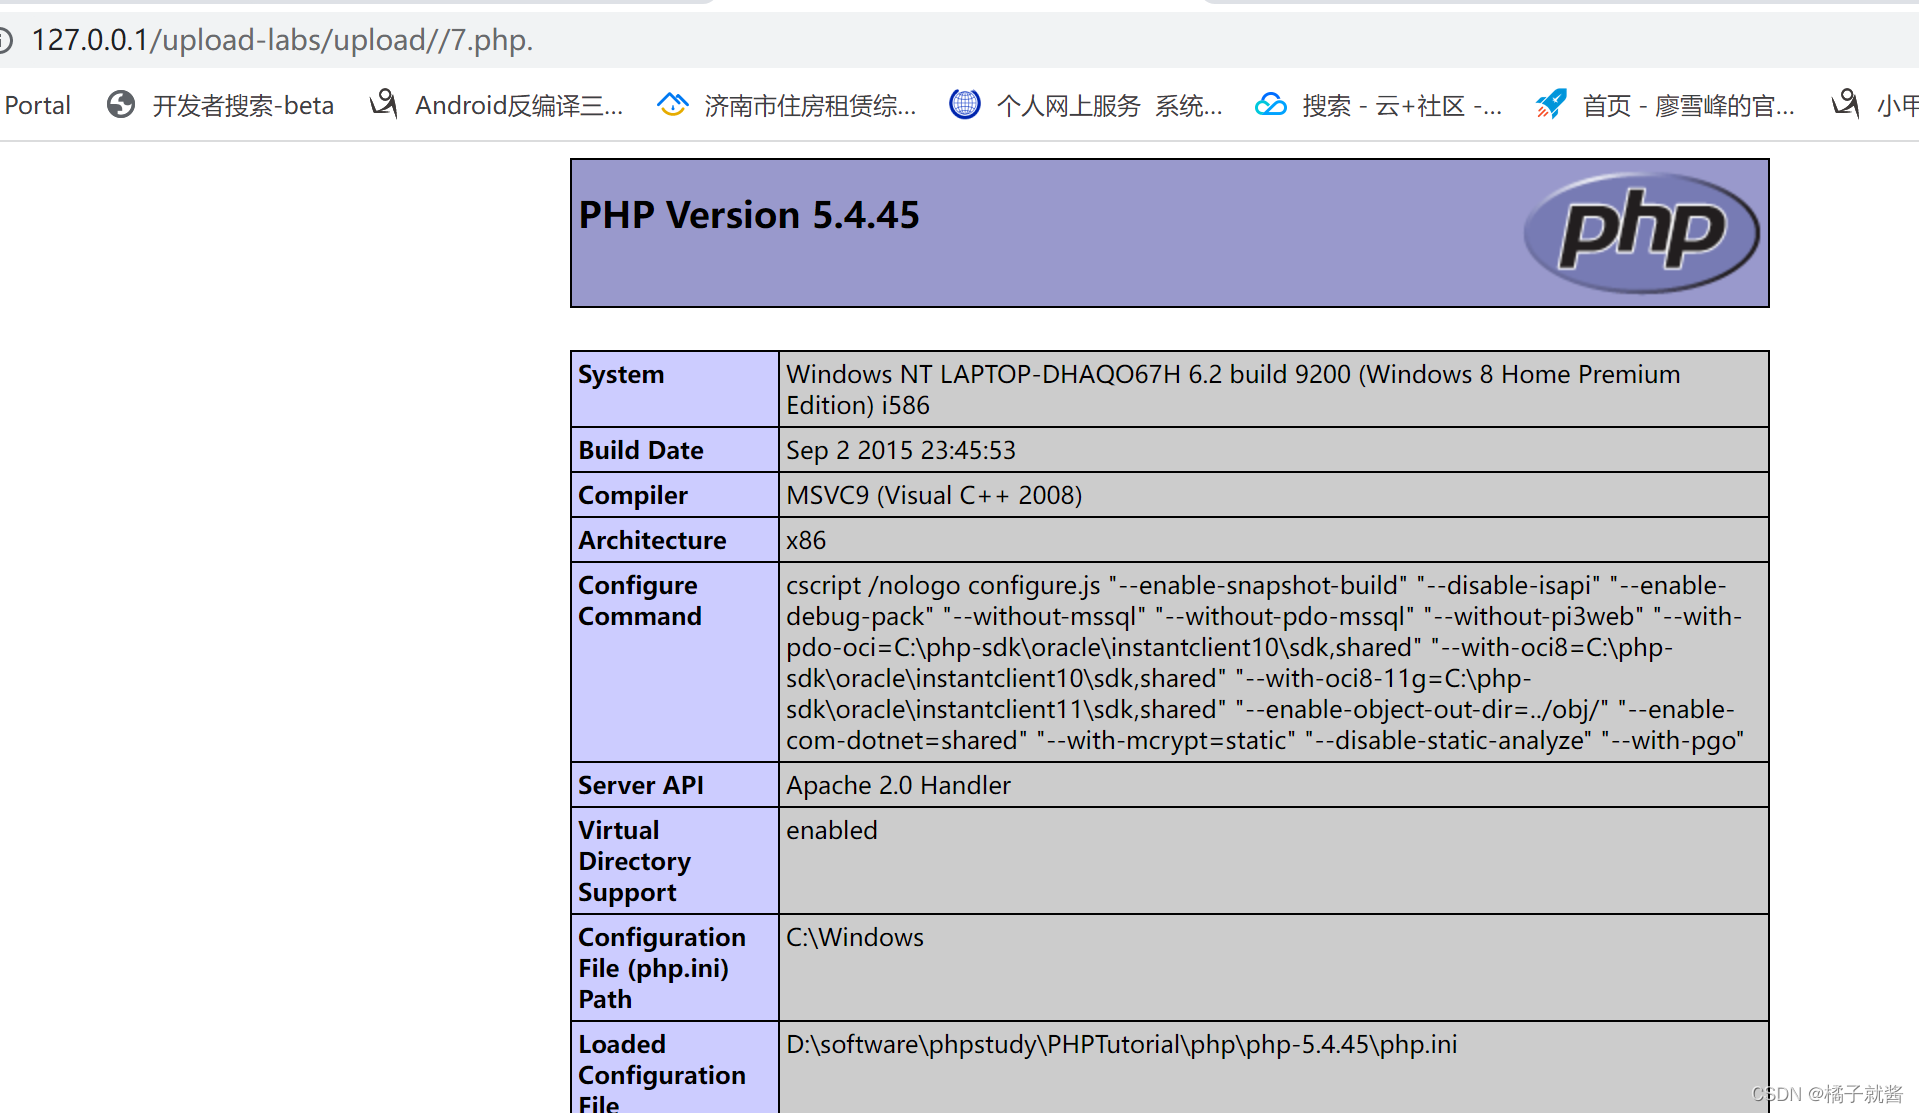Viewport: 1919px width, 1113px height.
Task: Click icon of 济南市住房租赁综 bookmark
Action: pos(672,104)
